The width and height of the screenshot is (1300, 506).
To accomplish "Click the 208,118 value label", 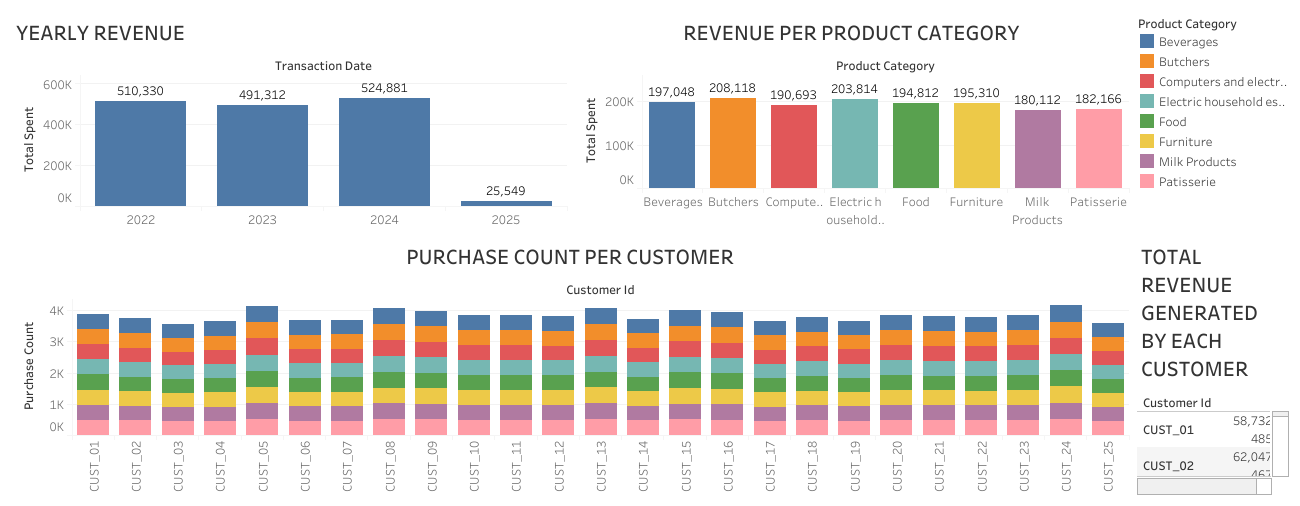I will 733,88.
